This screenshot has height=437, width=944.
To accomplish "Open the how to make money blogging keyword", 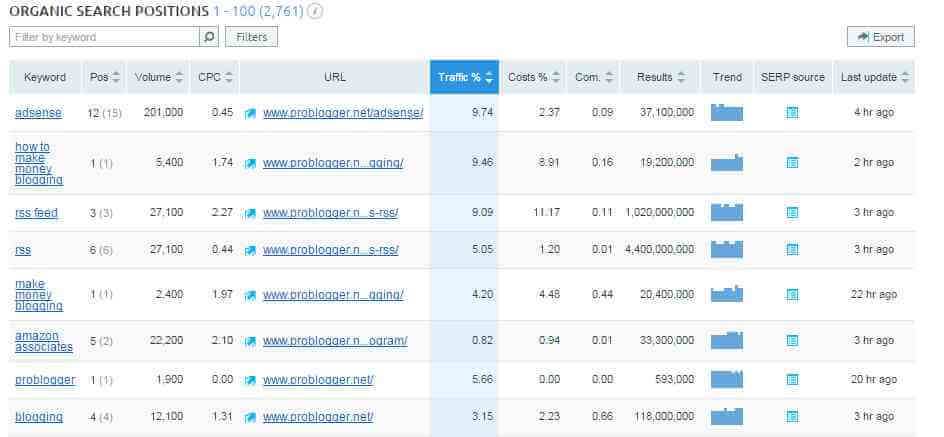I will coord(39,163).
